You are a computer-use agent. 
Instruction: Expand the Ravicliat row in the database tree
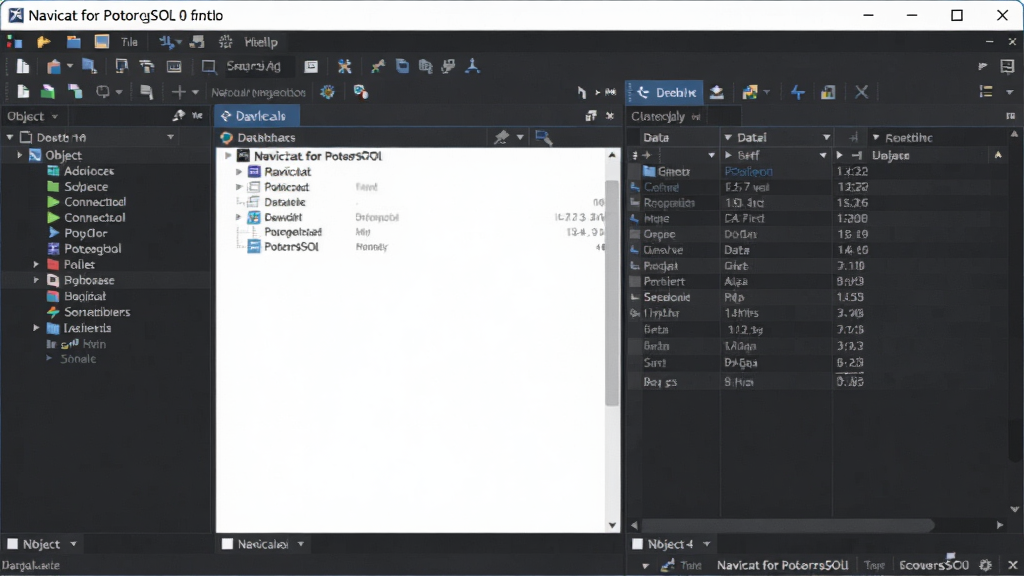coord(239,172)
